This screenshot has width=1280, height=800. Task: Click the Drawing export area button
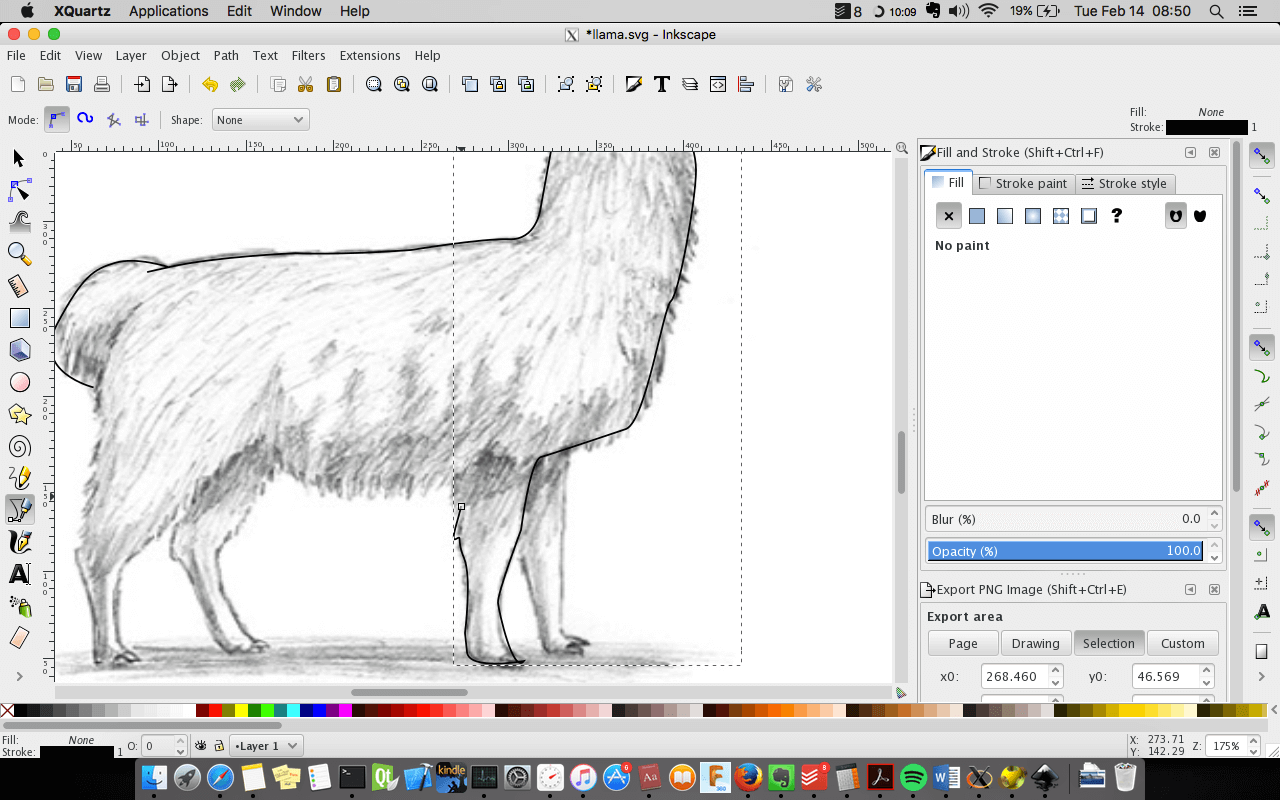1035,643
